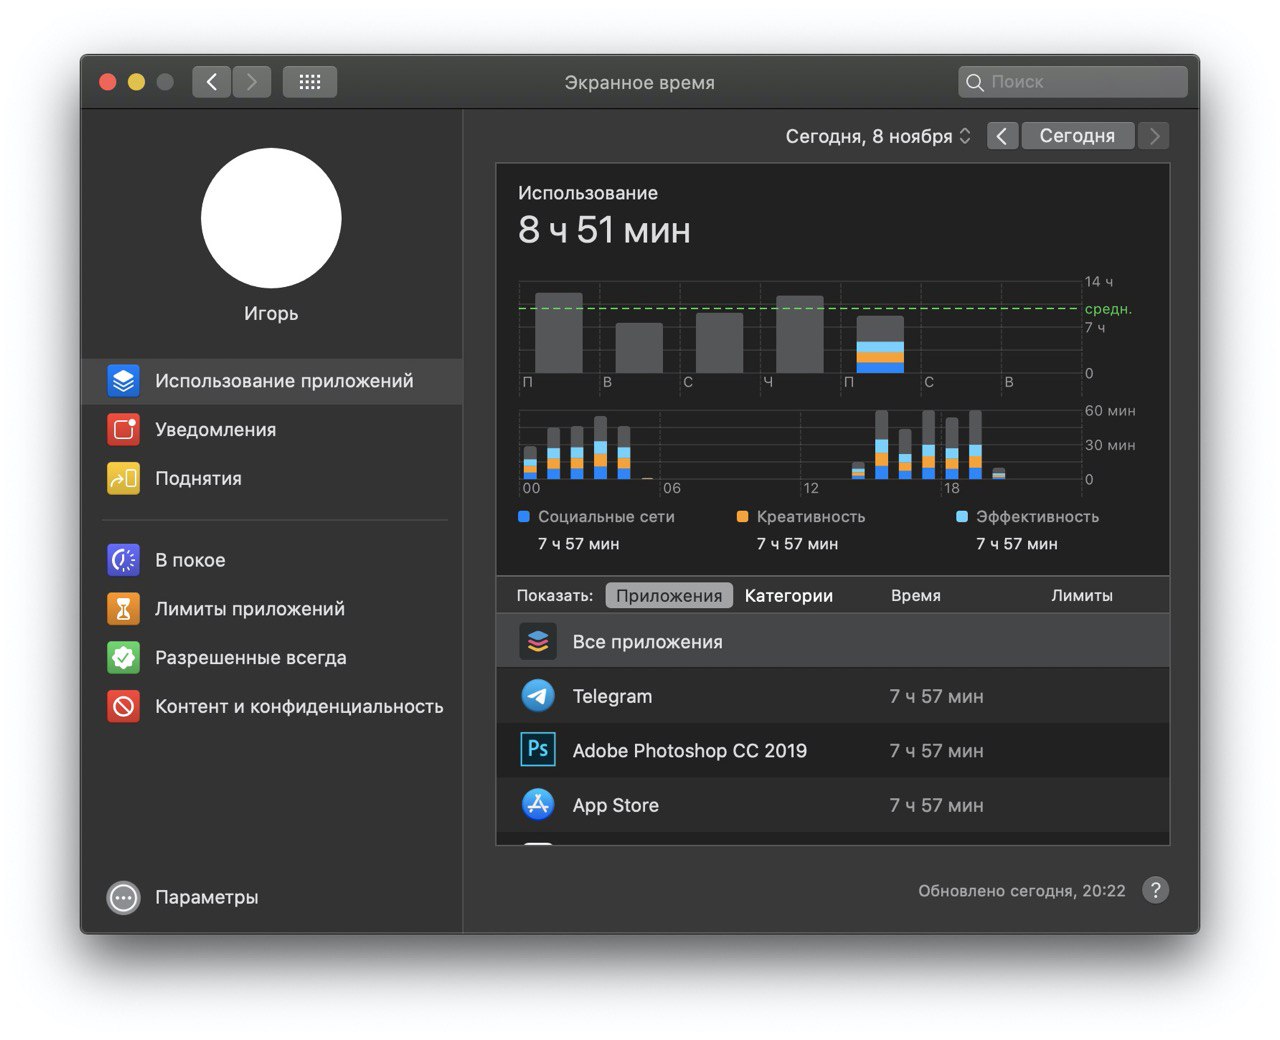Viewport: 1280px width, 1040px height.
Task: Switch to Приложения view
Action: click(669, 596)
